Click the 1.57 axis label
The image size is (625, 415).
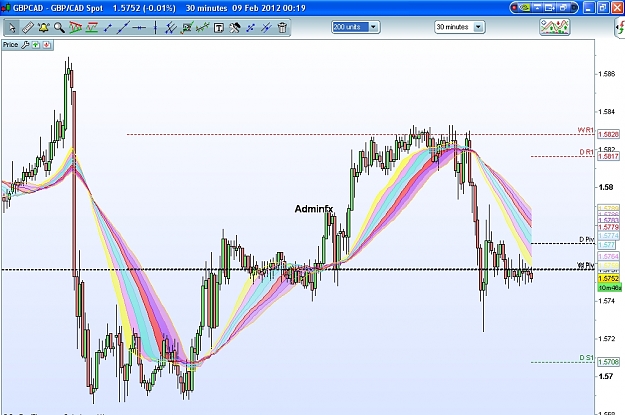(605, 376)
